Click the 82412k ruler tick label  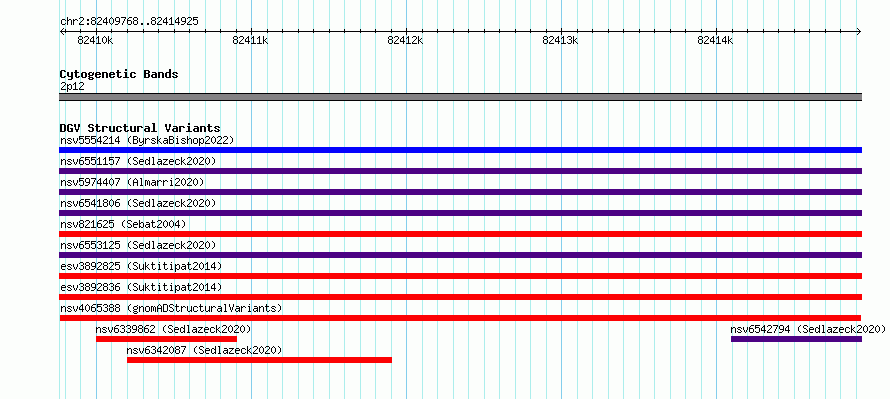[x=405, y=40]
